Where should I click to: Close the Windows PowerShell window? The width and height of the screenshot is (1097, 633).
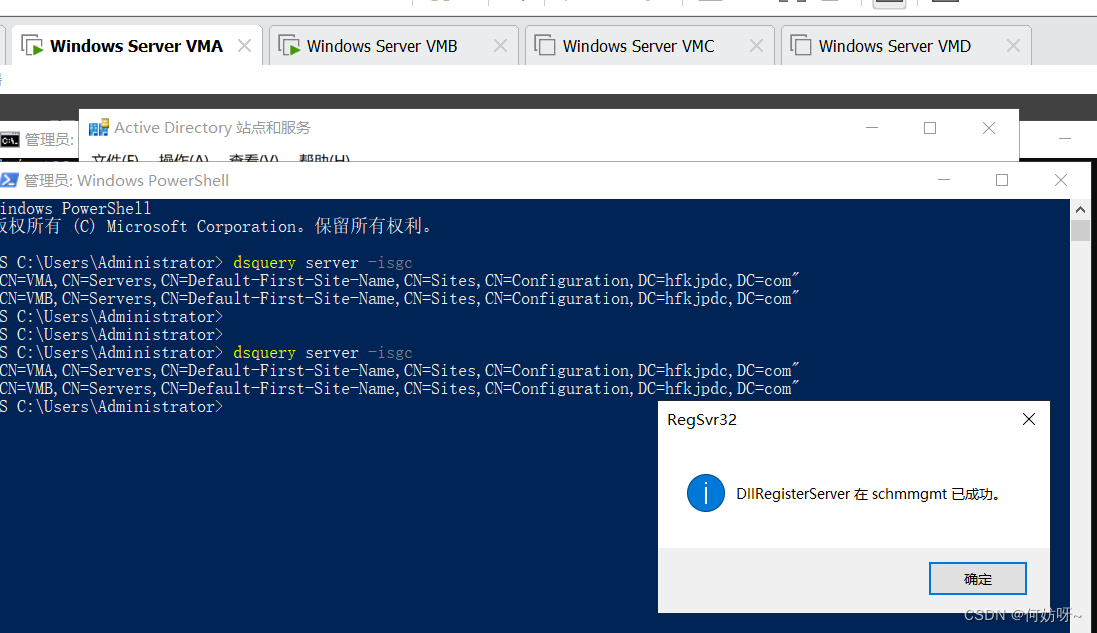click(1061, 180)
